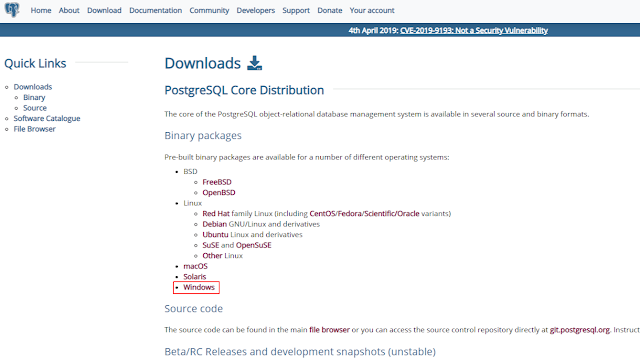
Task: Click the Linux list item label
Action: pyautogui.click(x=193, y=203)
